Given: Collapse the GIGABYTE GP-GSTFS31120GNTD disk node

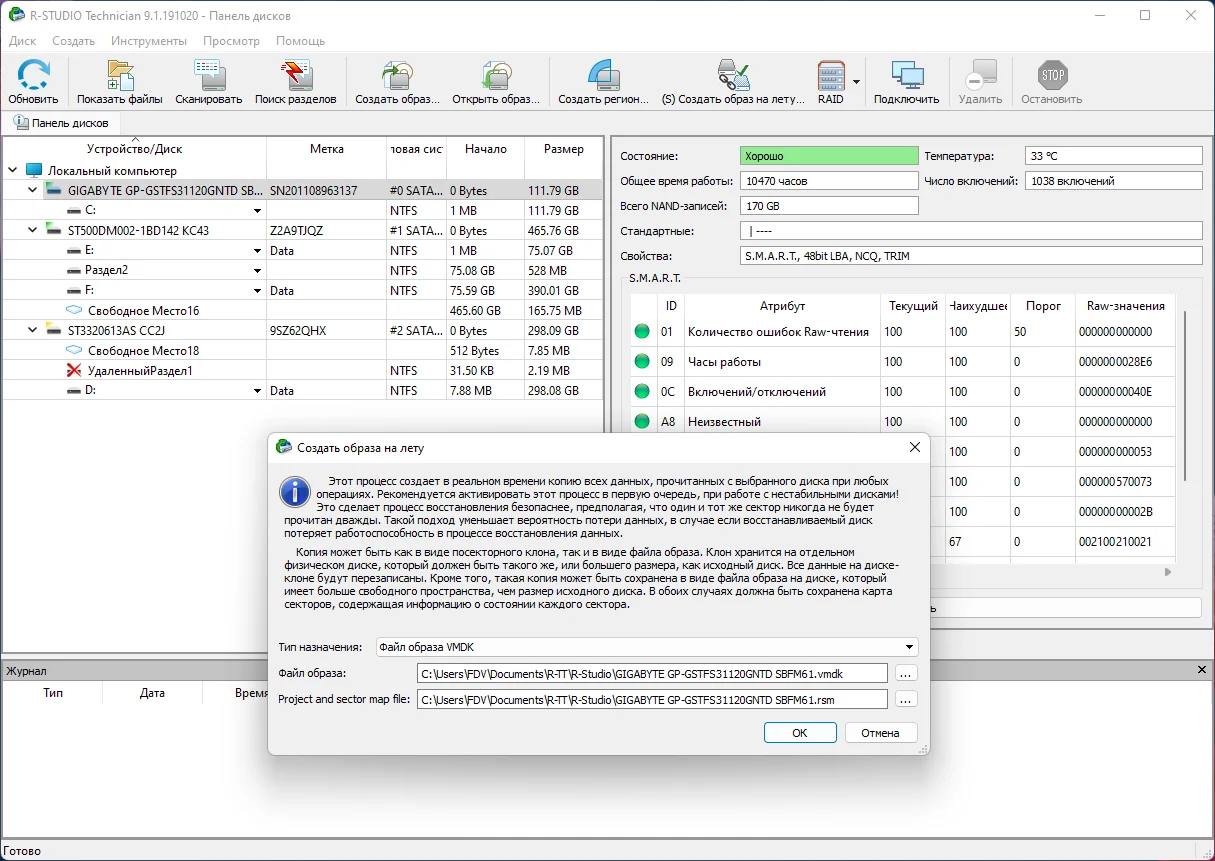Looking at the screenshot, I should (x=32, y=190).
